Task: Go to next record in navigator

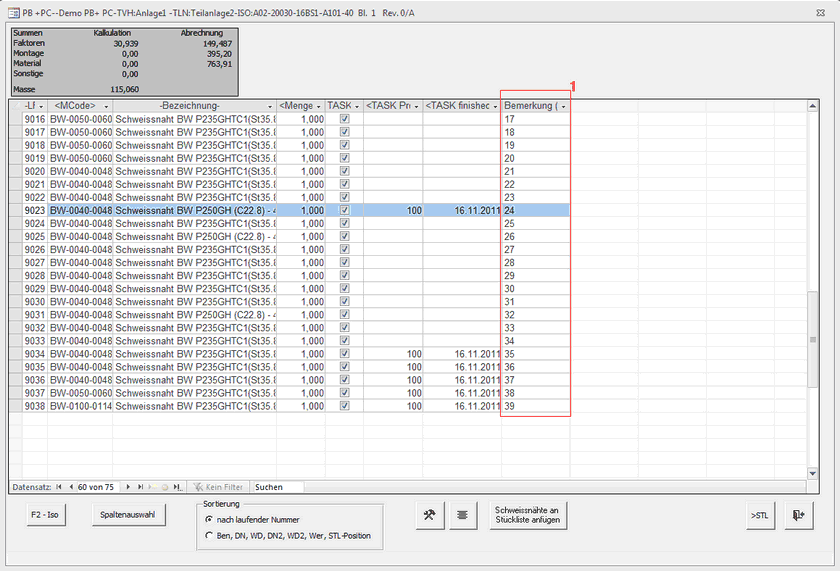Action: pyautogui.click(x=128, y=487)
